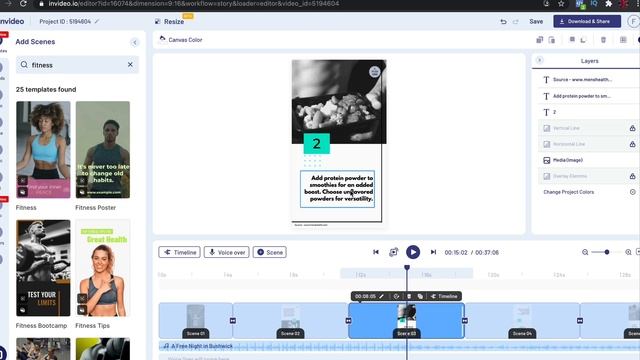Select Scene 01 clip

click(196, 320)
